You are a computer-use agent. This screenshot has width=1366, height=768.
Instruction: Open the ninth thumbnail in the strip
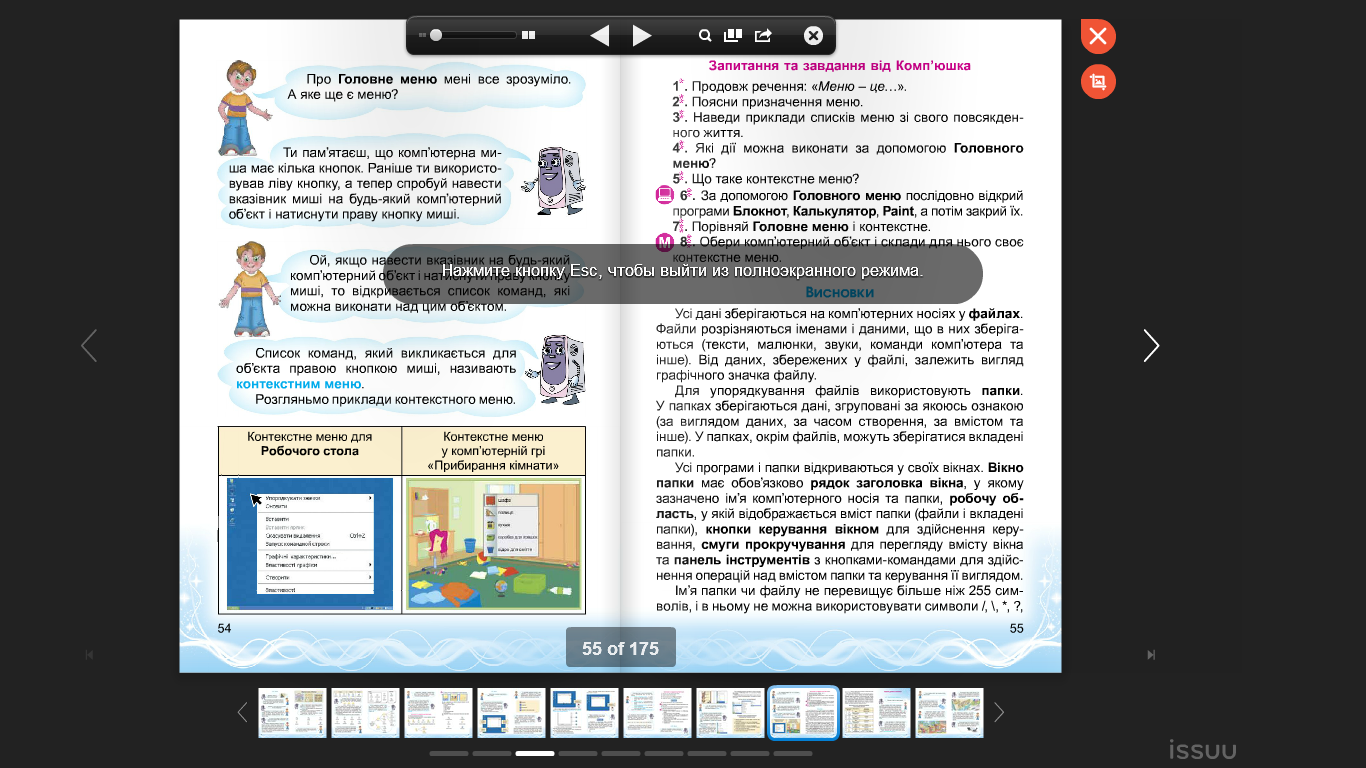(x=876, y=713)
